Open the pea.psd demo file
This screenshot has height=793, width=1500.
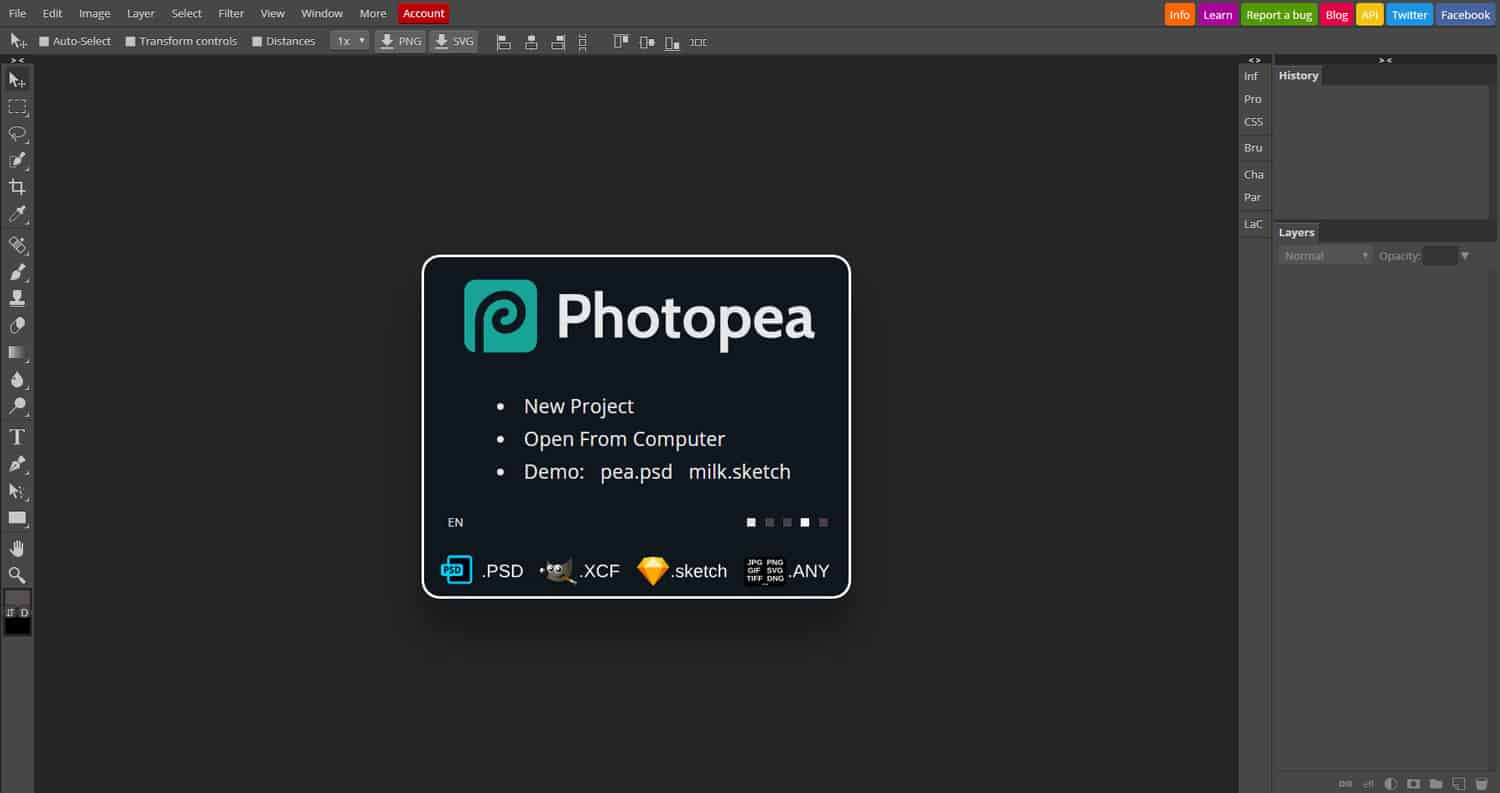pyautogui.click(x=636, y=472)
